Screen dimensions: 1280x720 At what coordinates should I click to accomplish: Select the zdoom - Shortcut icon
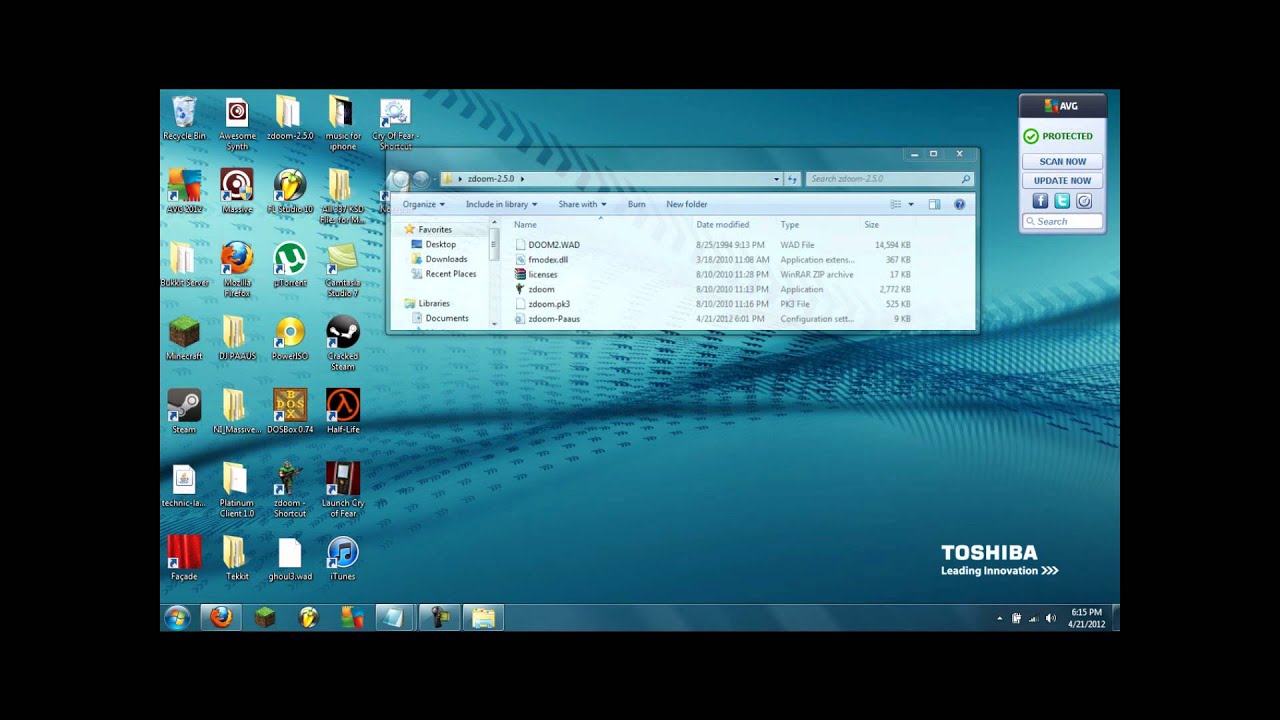(x=290, y=490)
